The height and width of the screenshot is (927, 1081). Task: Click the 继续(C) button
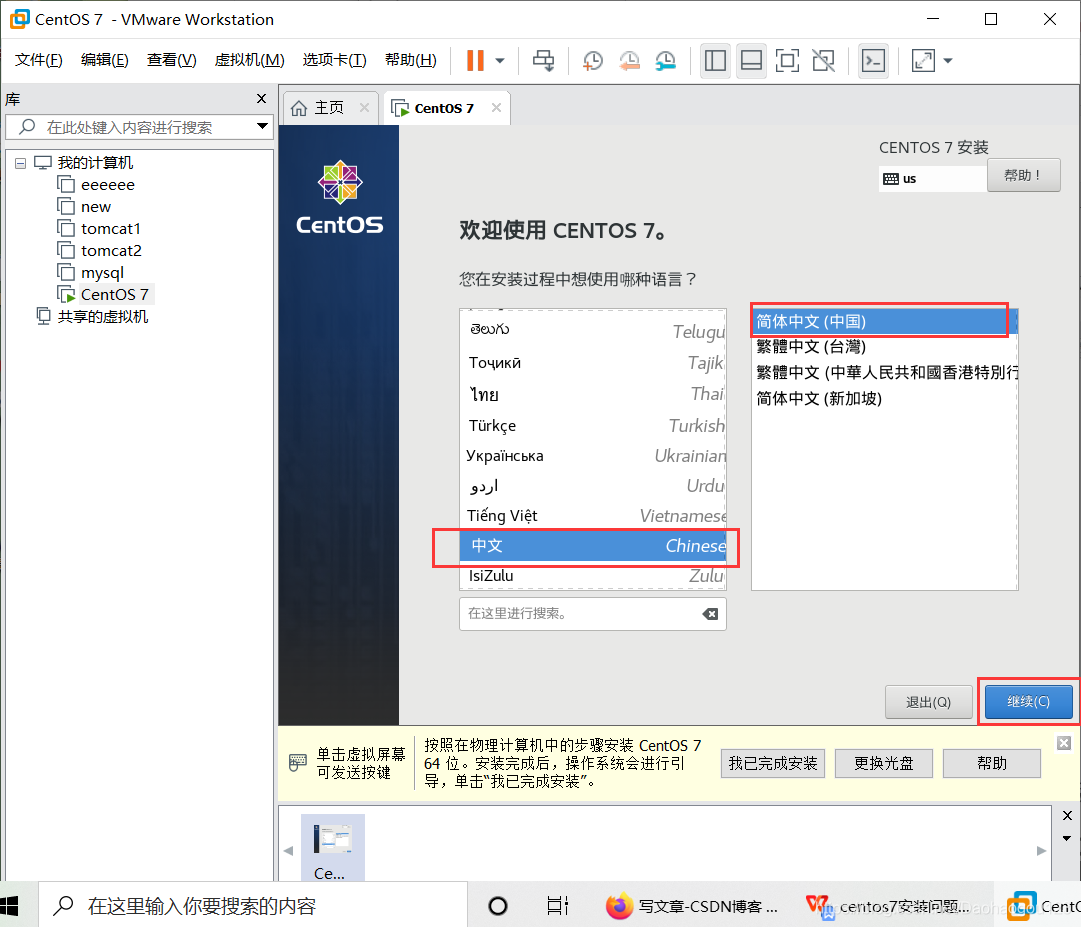point(1028,702)
